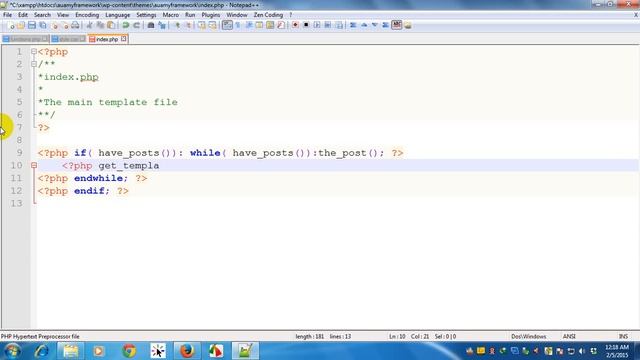Click 'Ln : 10' in status bar
The width and height of the screenshot is (640, 360).
coord(397,337)
